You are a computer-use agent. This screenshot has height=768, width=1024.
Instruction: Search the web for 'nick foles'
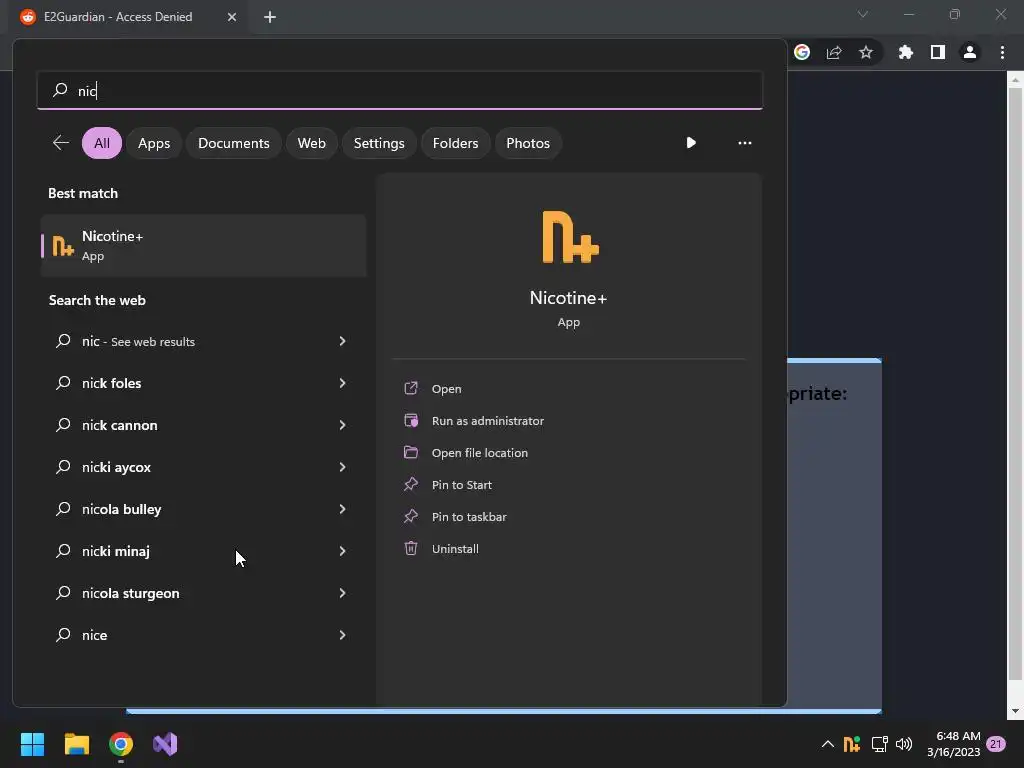[x=203, y=383]
